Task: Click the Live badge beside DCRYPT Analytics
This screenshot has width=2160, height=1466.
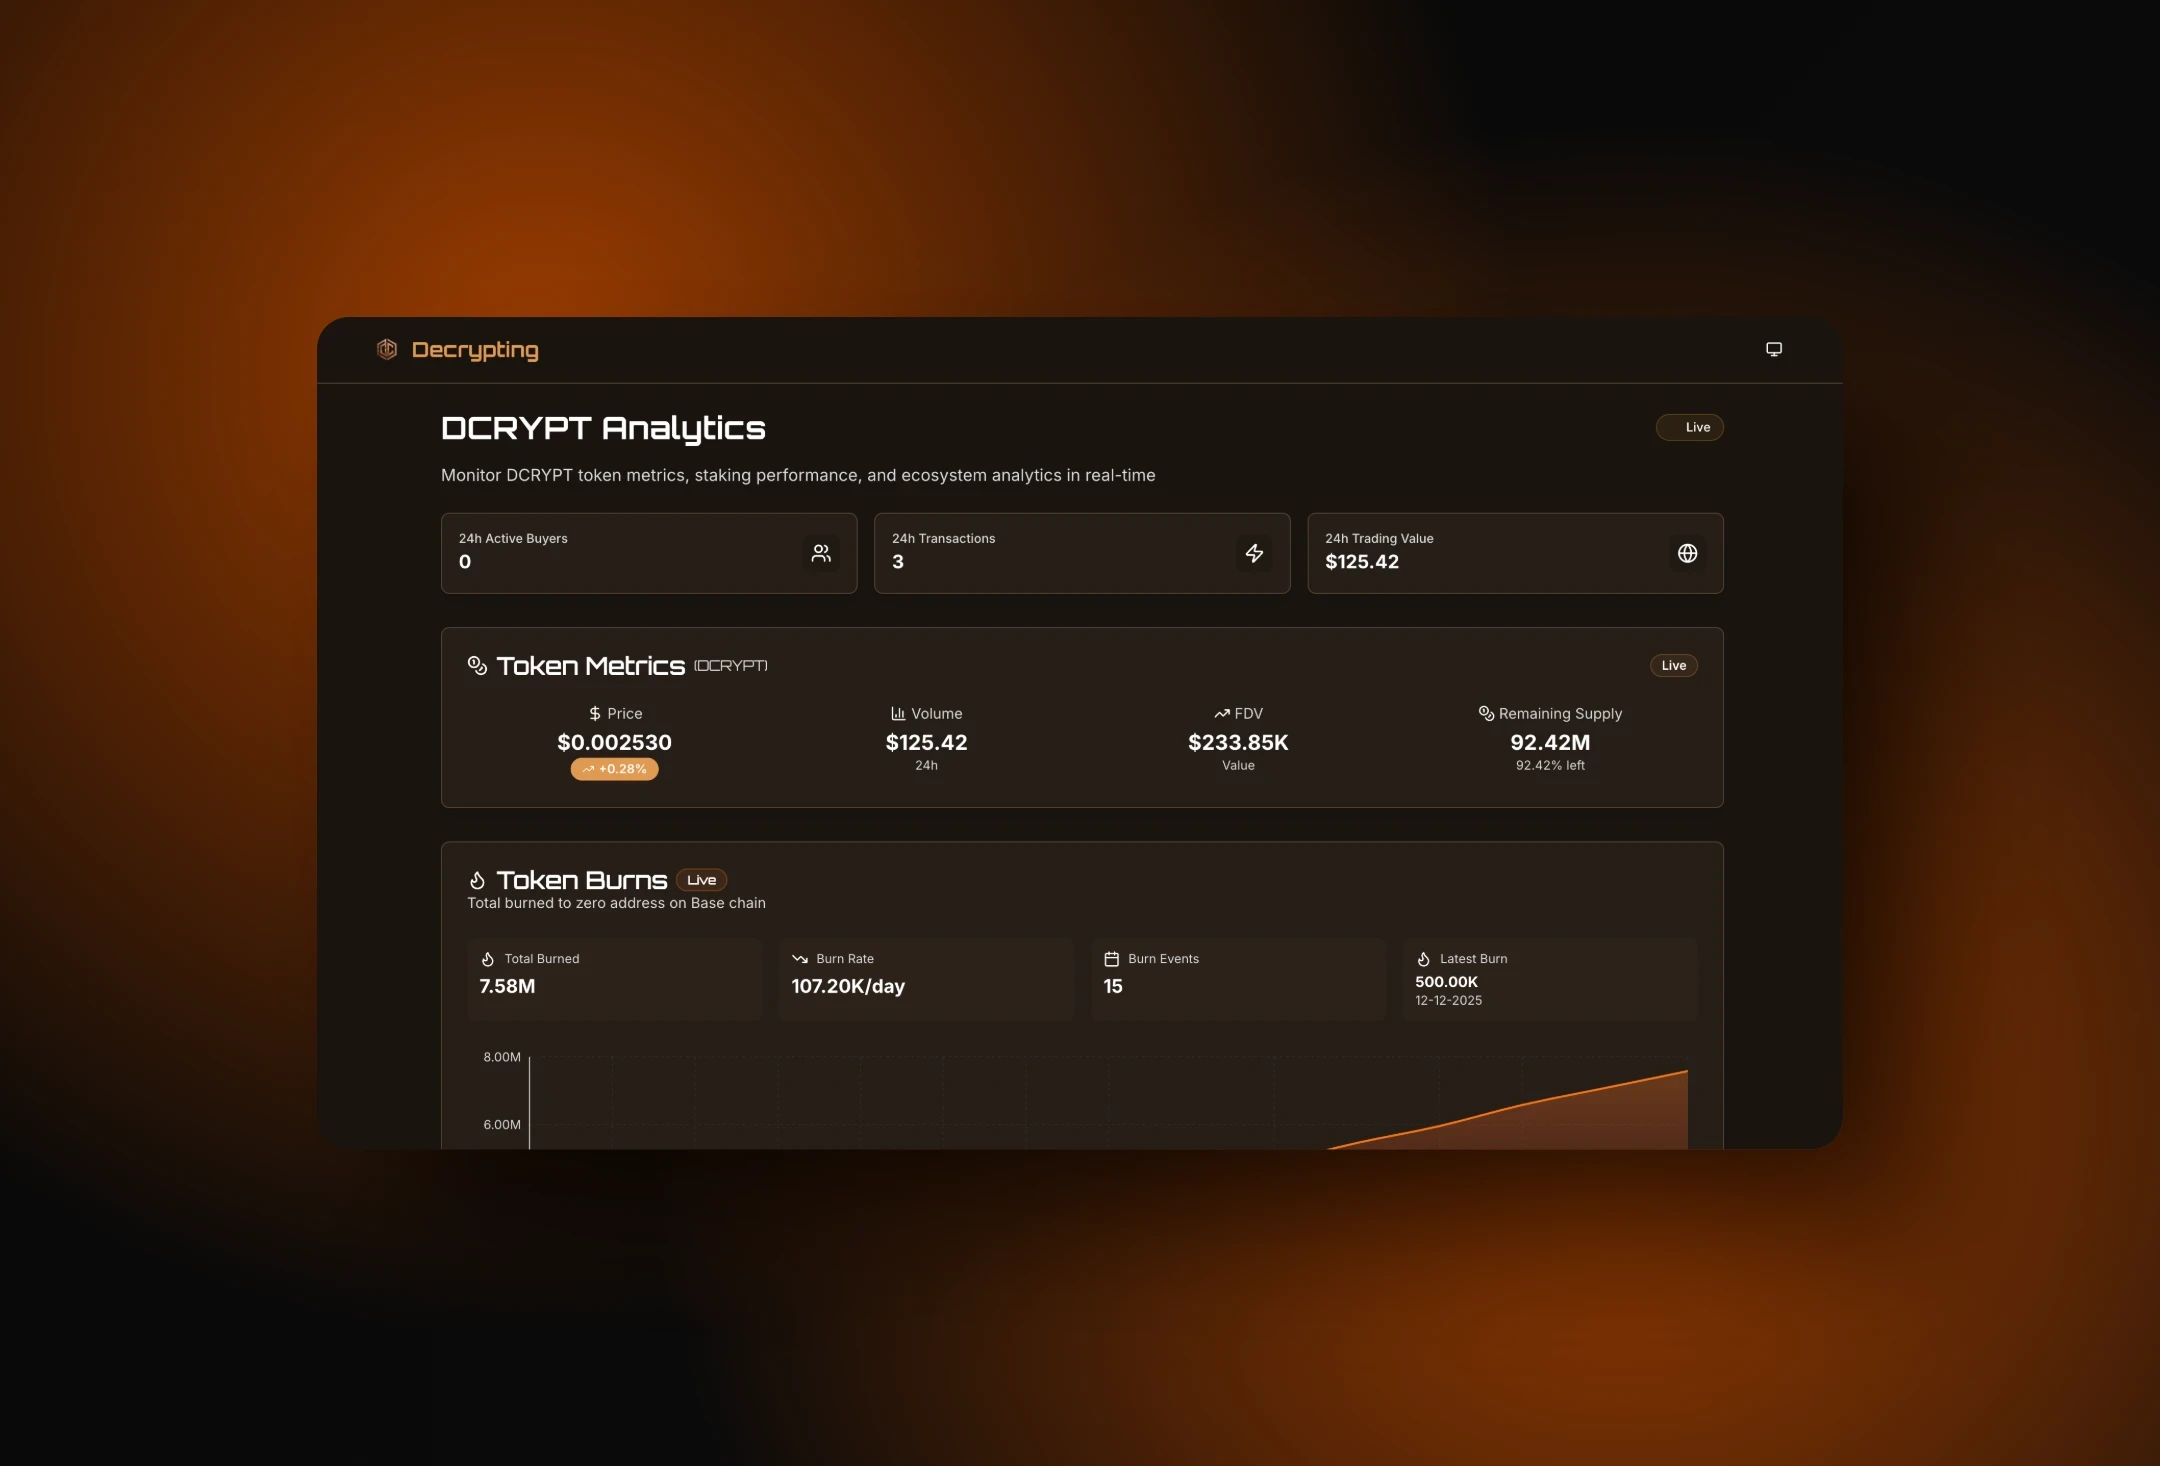Action: tap(1689, 427)
